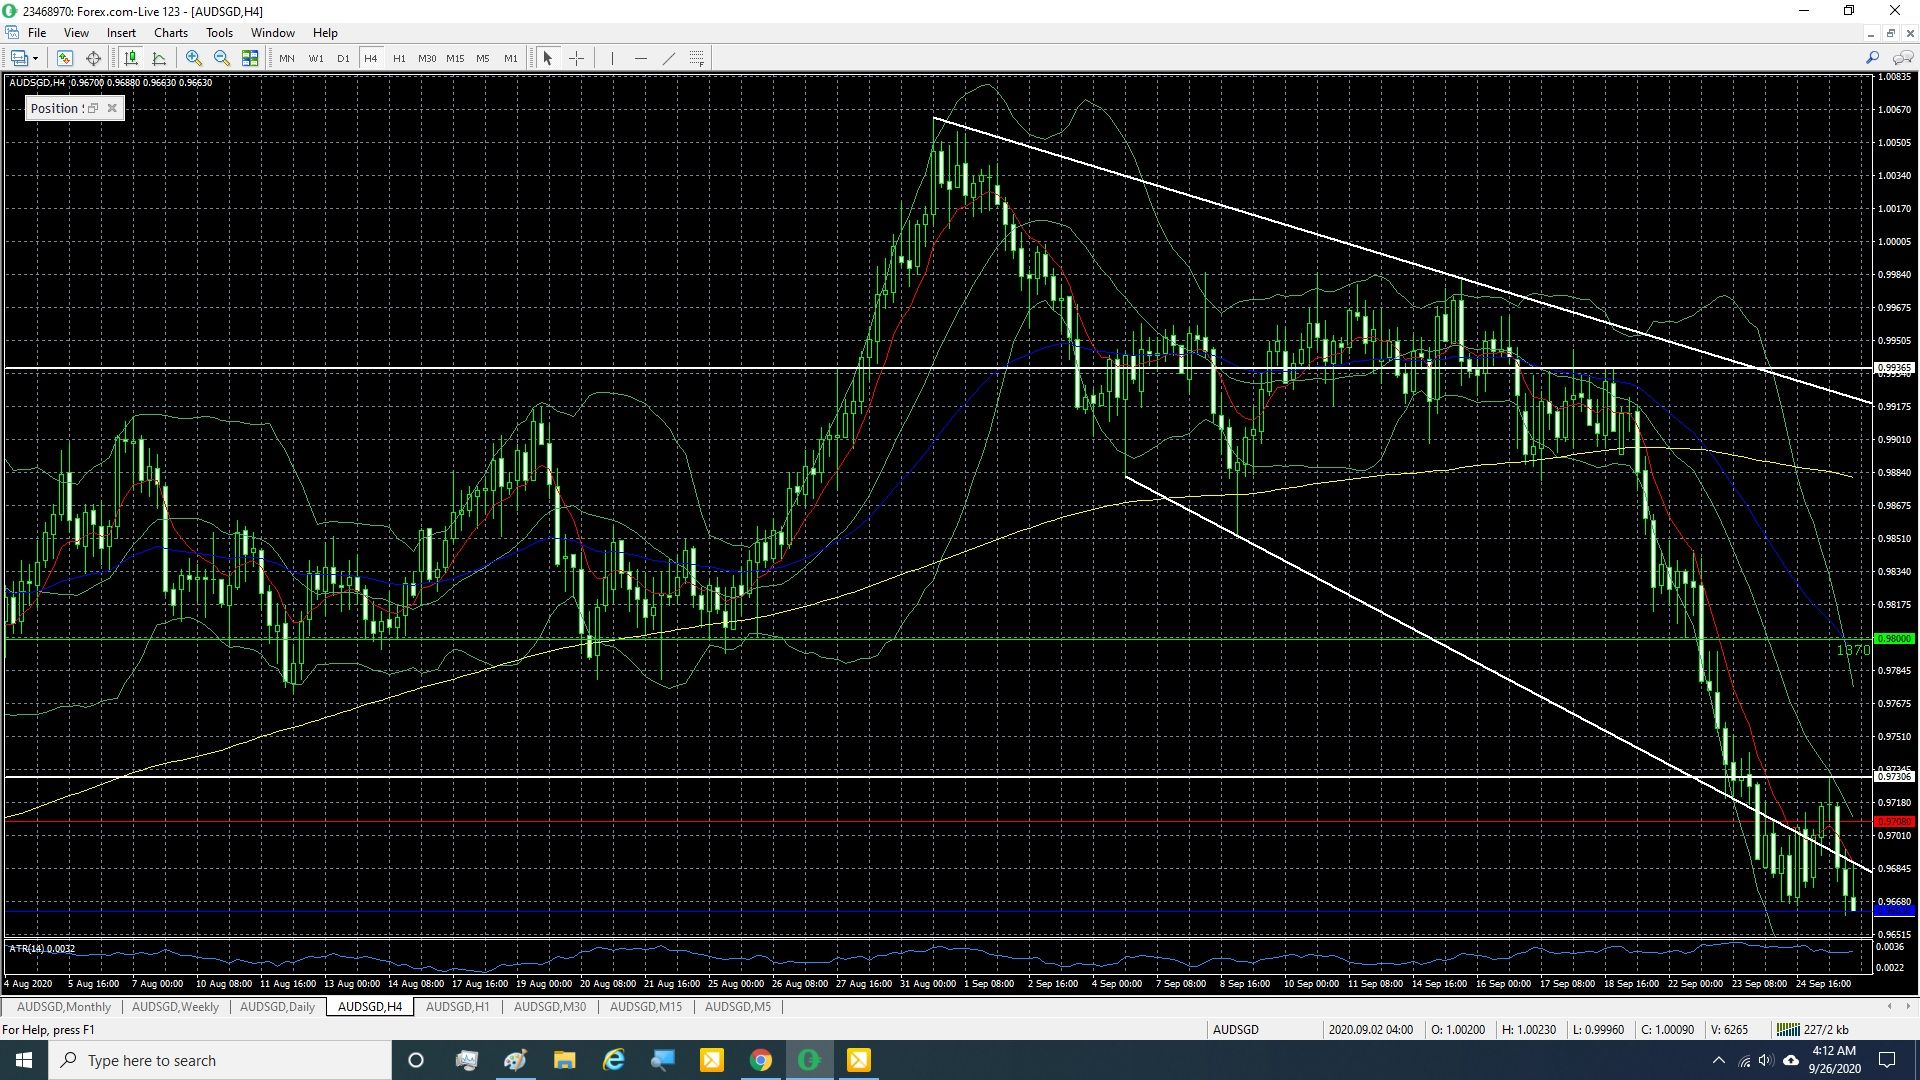Open the Help menu

(325, 32)
